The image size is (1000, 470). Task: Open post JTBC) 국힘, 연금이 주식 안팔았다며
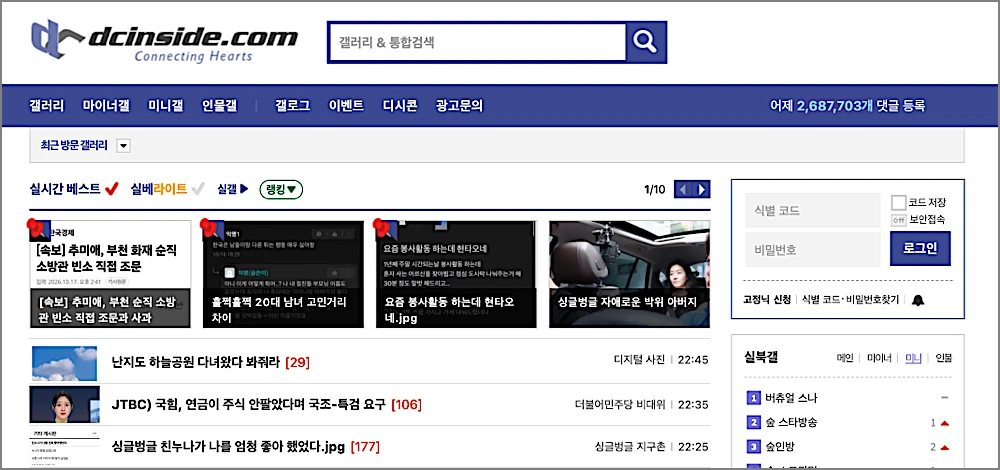[248, 404]
